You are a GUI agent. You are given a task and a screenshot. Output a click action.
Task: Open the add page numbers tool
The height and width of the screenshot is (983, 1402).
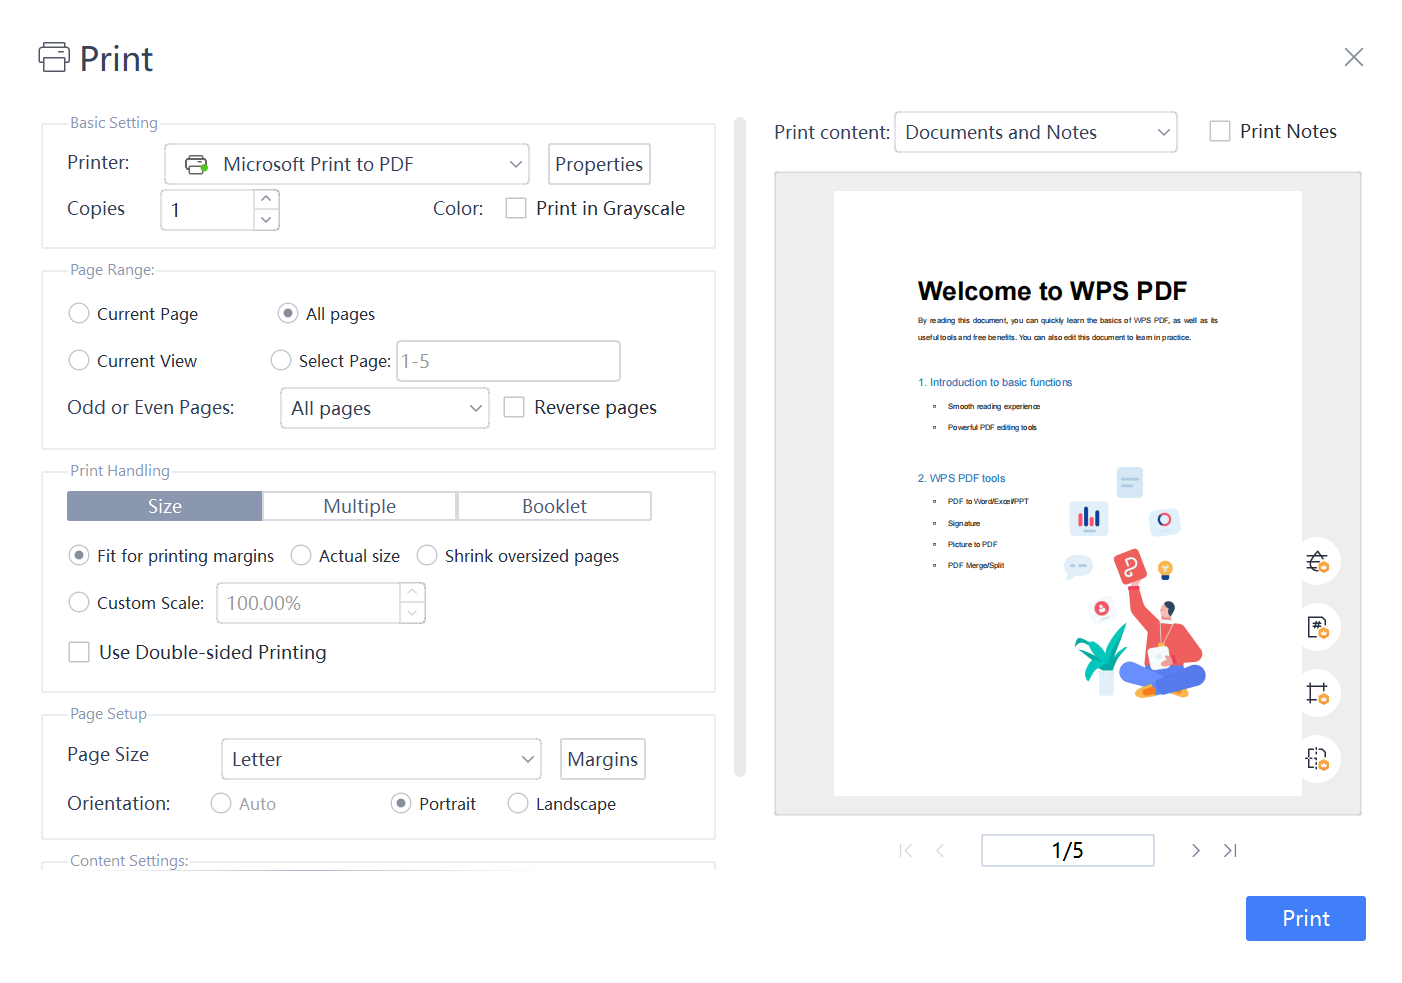tap(1318, 627)
